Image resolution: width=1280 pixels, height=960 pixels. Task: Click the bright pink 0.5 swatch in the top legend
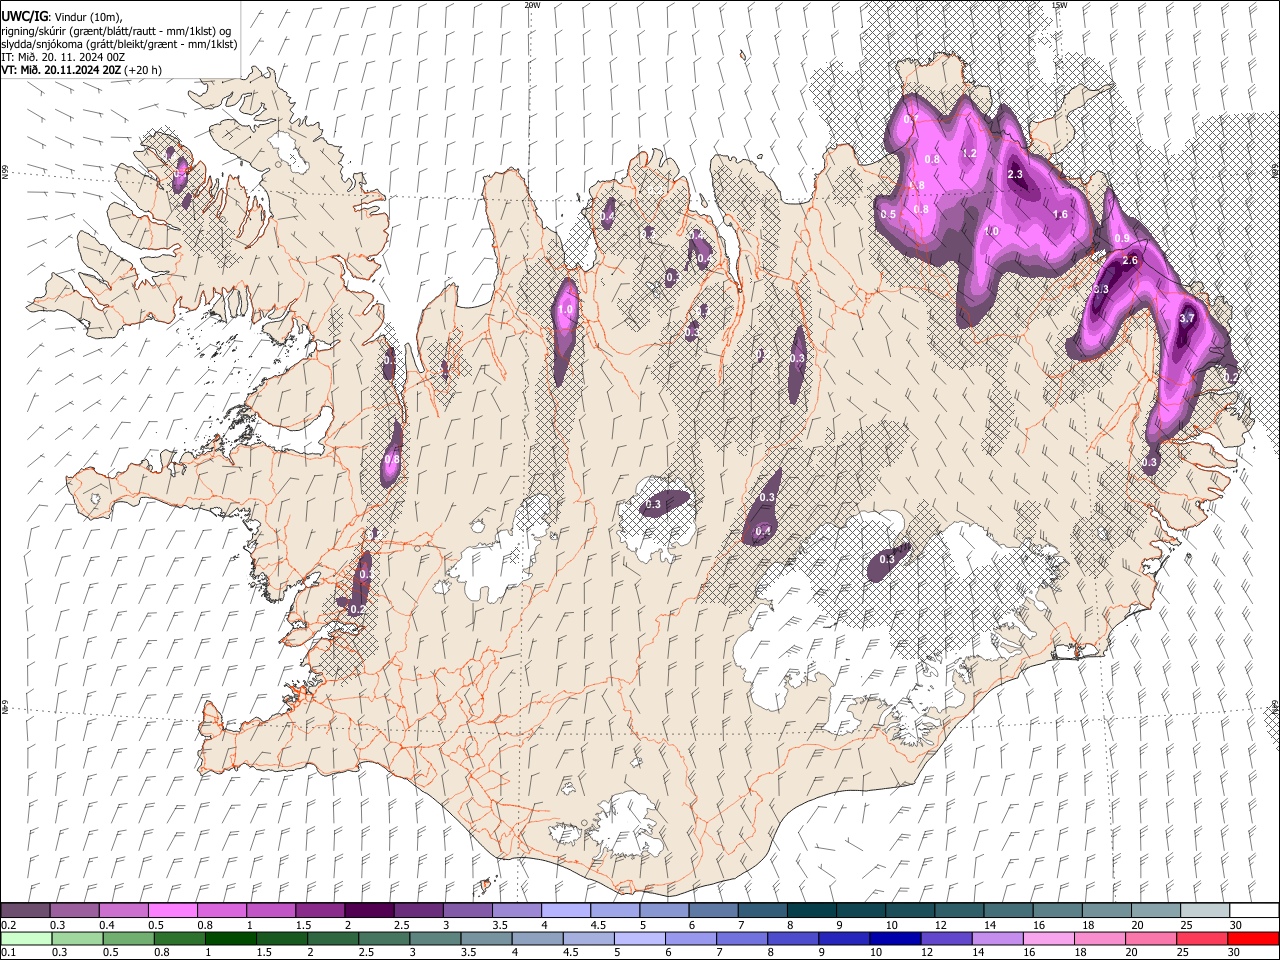click(x=173, y=911)
